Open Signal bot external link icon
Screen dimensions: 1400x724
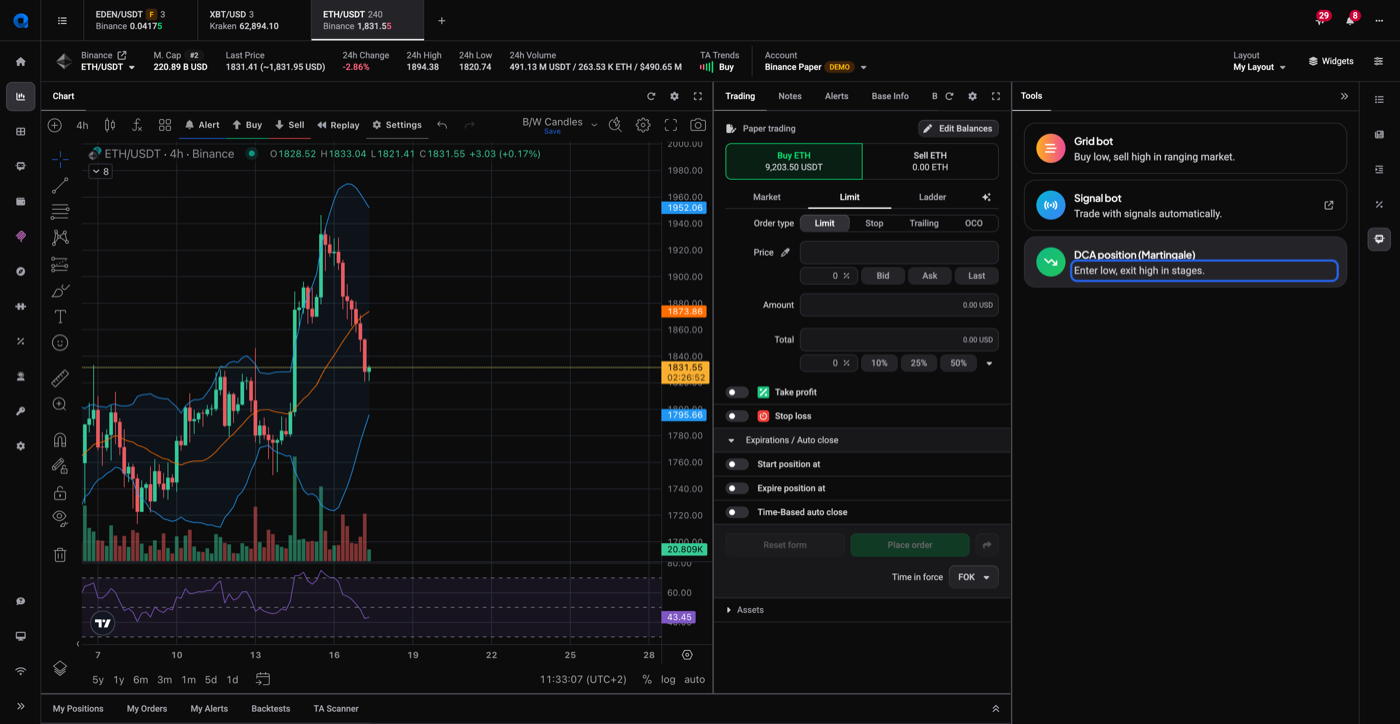1329,205
